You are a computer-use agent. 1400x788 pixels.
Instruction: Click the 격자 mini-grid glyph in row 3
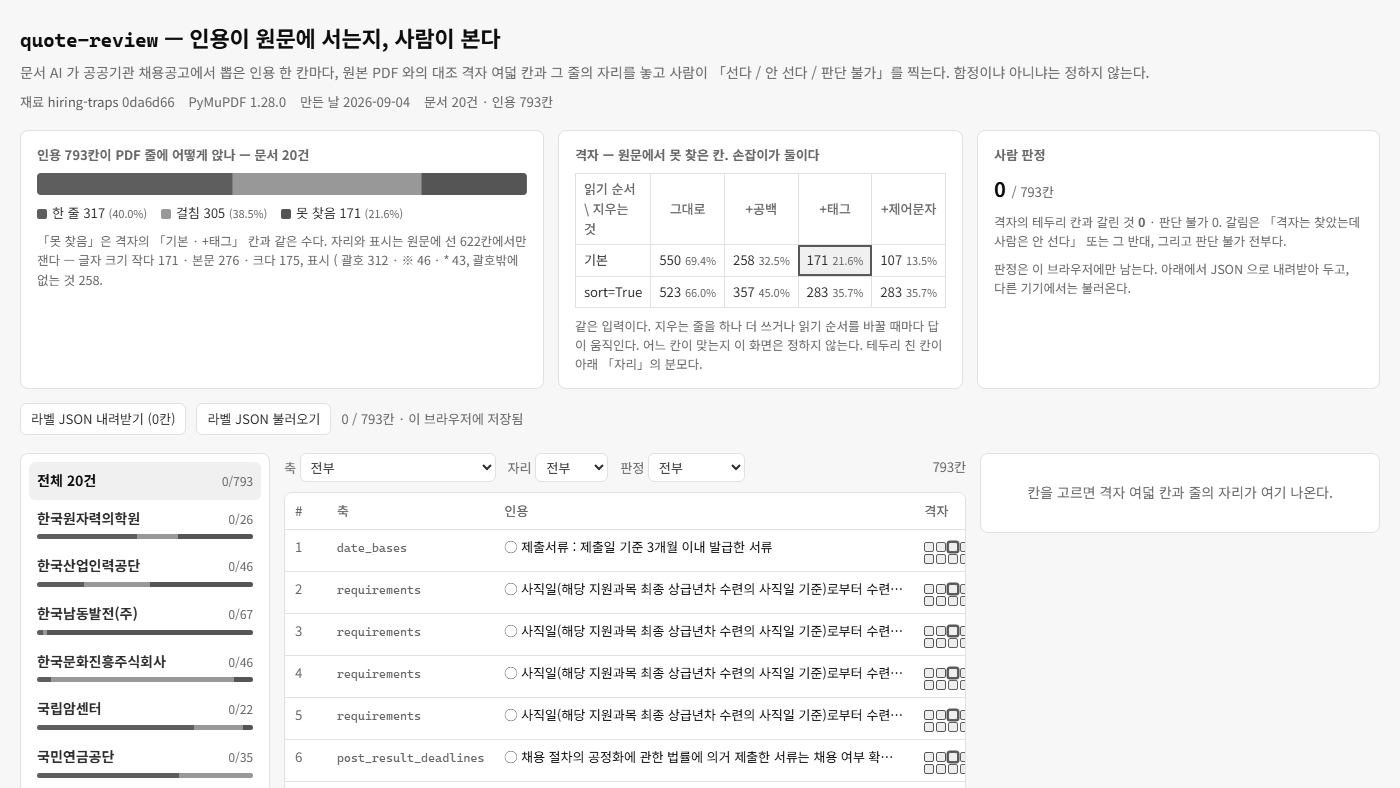click(947, 637)
